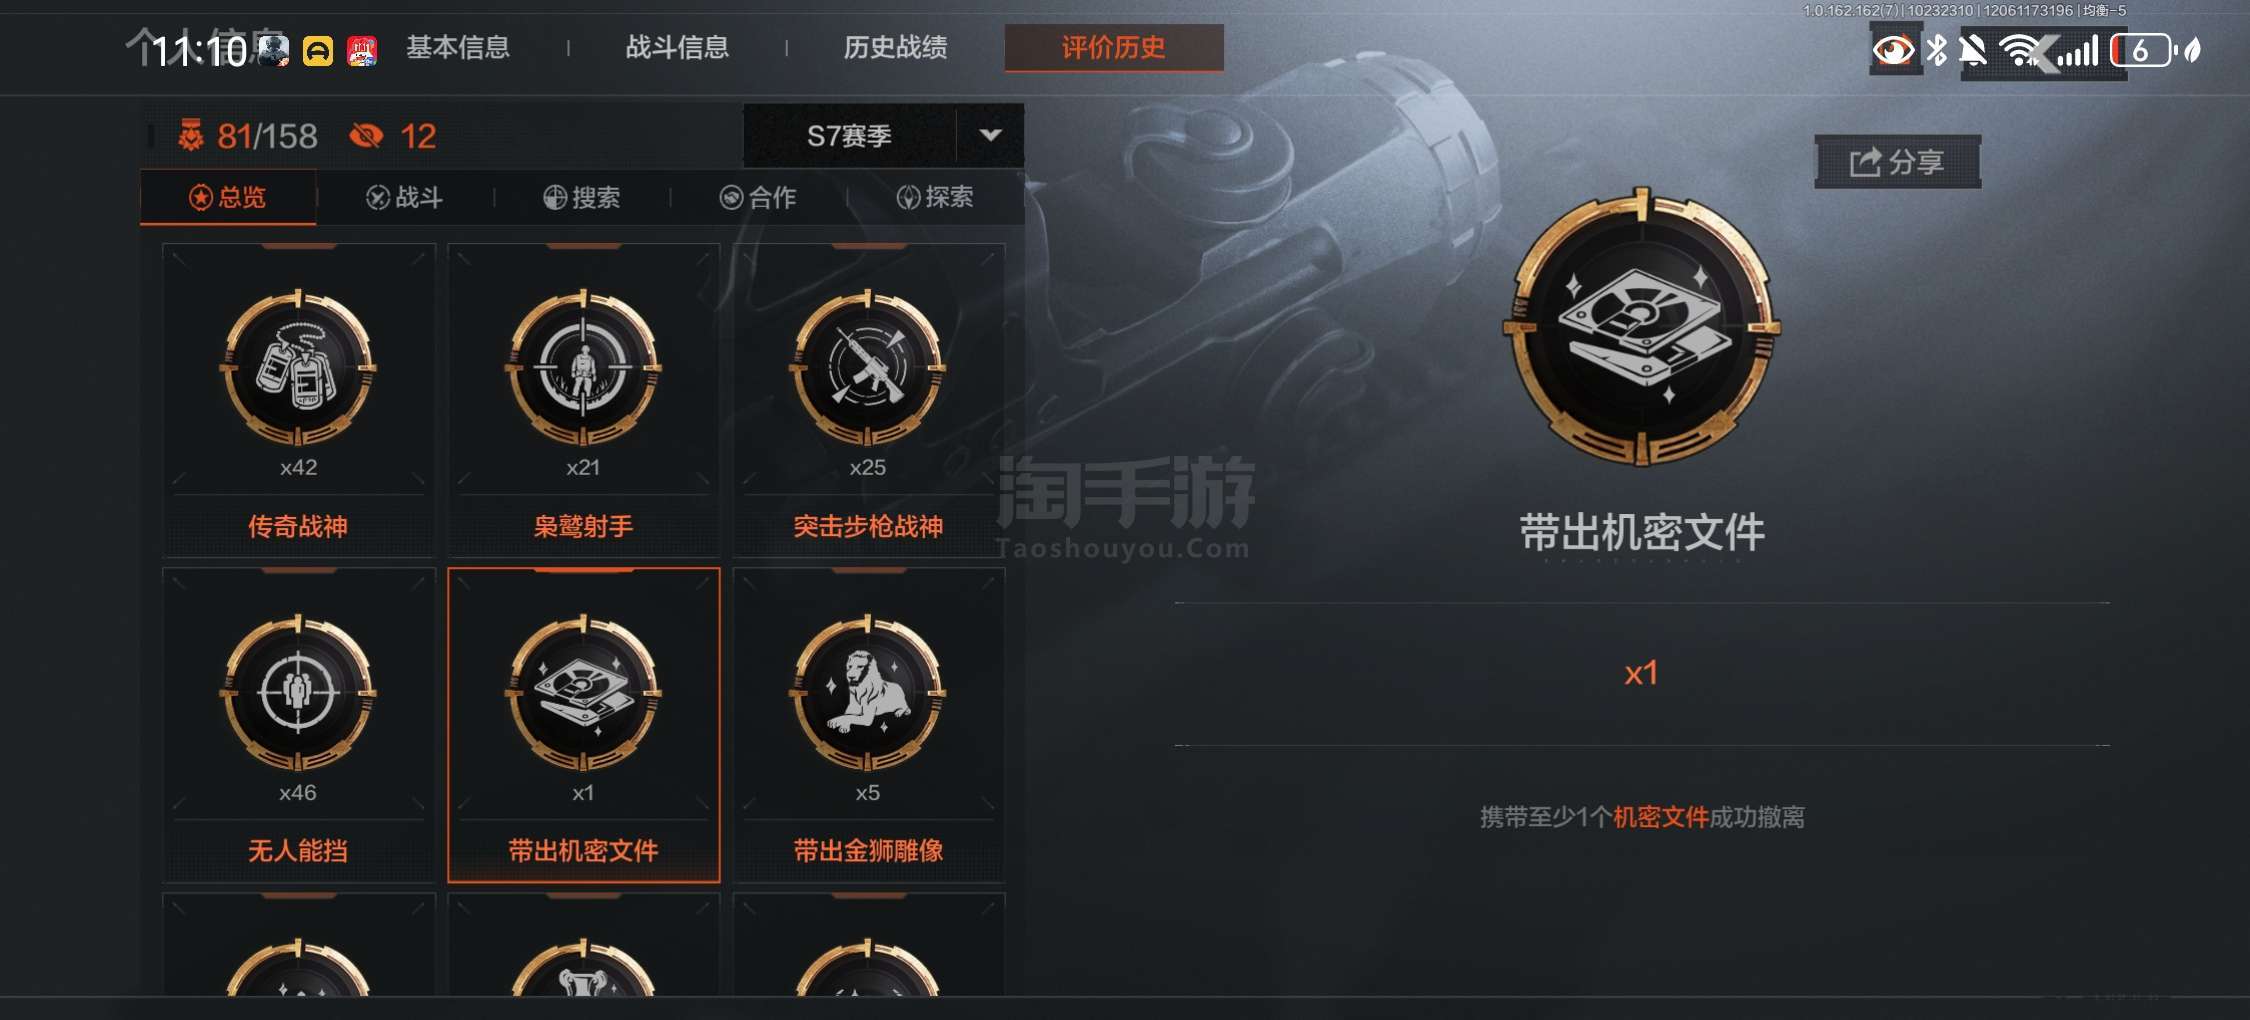Select the 带出金狮雕像 lion badge
2250x1020 pixels.
click(x=868, y=725)
